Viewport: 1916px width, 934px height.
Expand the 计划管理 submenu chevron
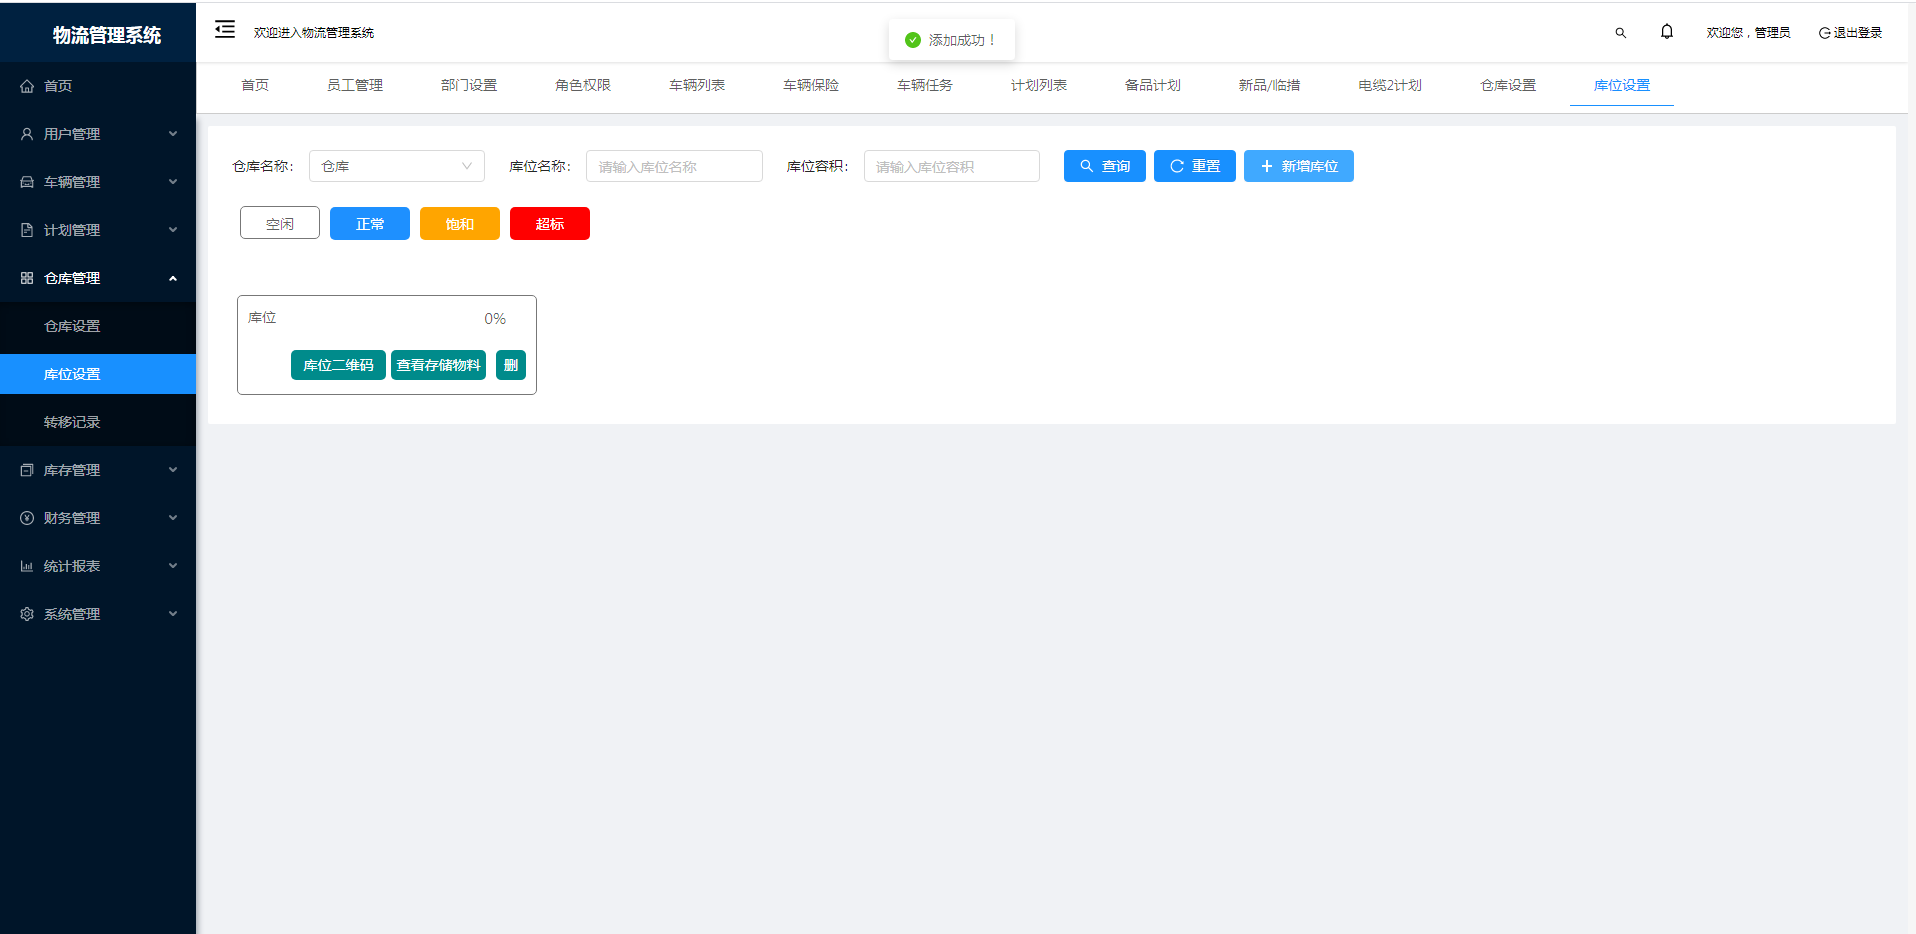[173, 230]
